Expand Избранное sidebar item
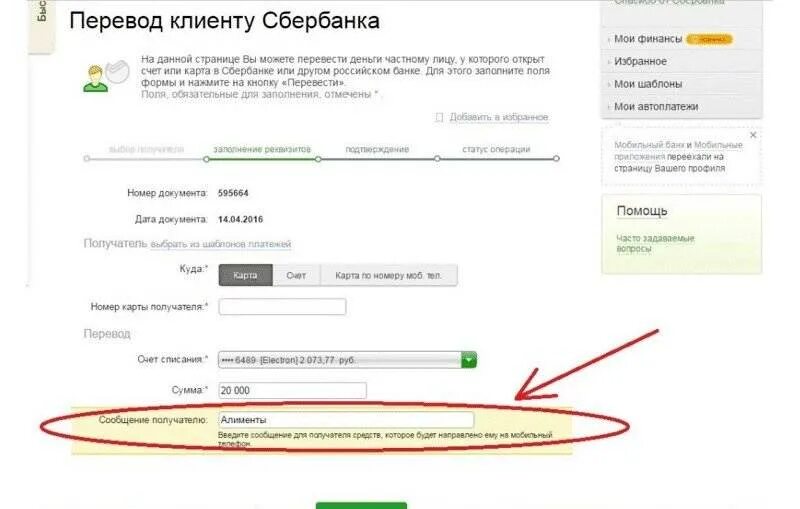800x509 pixels. pos(640,61)
